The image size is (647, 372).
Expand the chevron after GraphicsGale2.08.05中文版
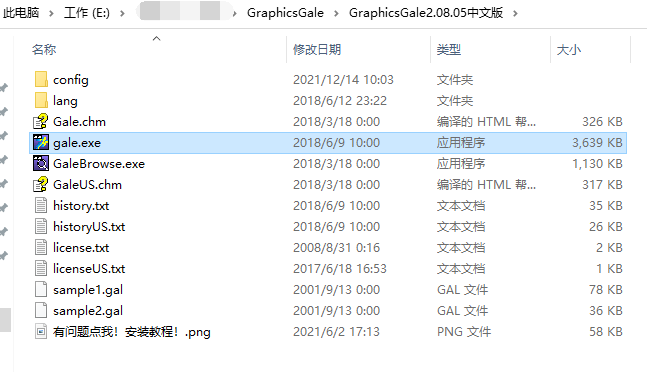click(x=515, y=14)
